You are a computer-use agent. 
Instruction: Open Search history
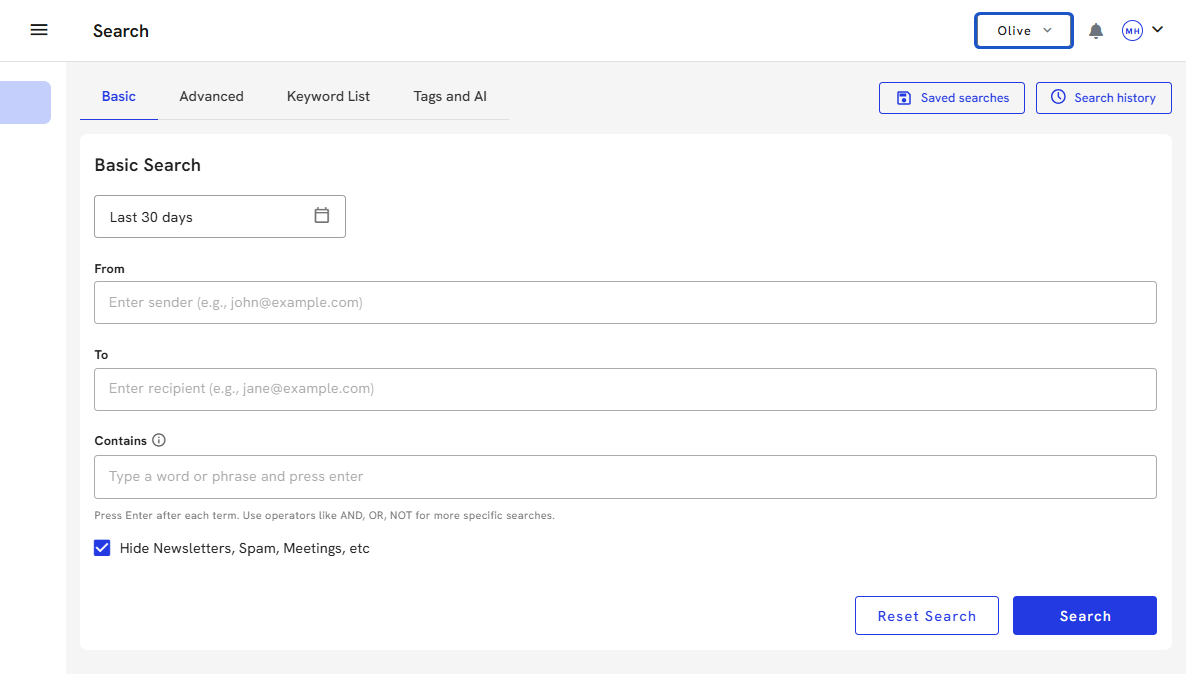[1103, 98]
